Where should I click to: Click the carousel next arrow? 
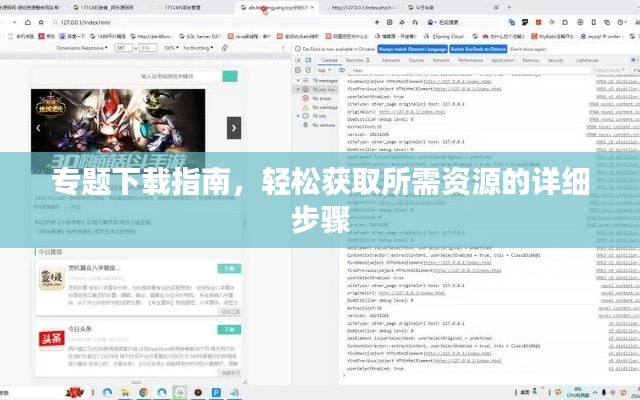pos(234,128)
